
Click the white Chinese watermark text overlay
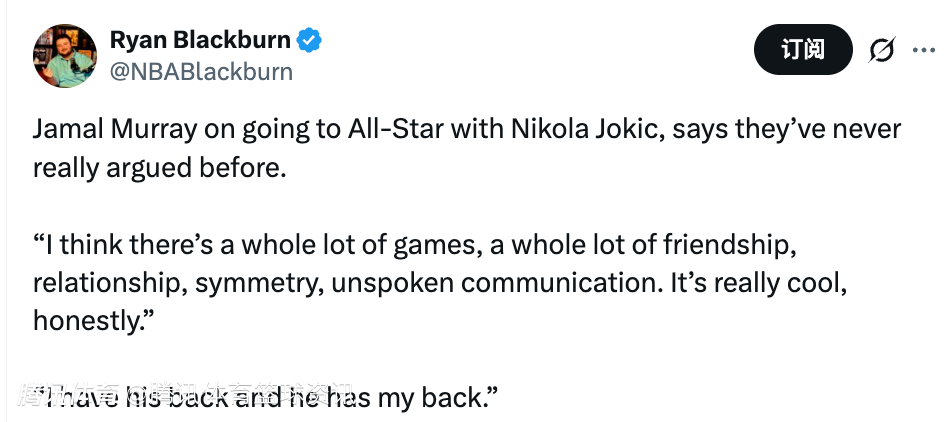click(x=185, y=392)
